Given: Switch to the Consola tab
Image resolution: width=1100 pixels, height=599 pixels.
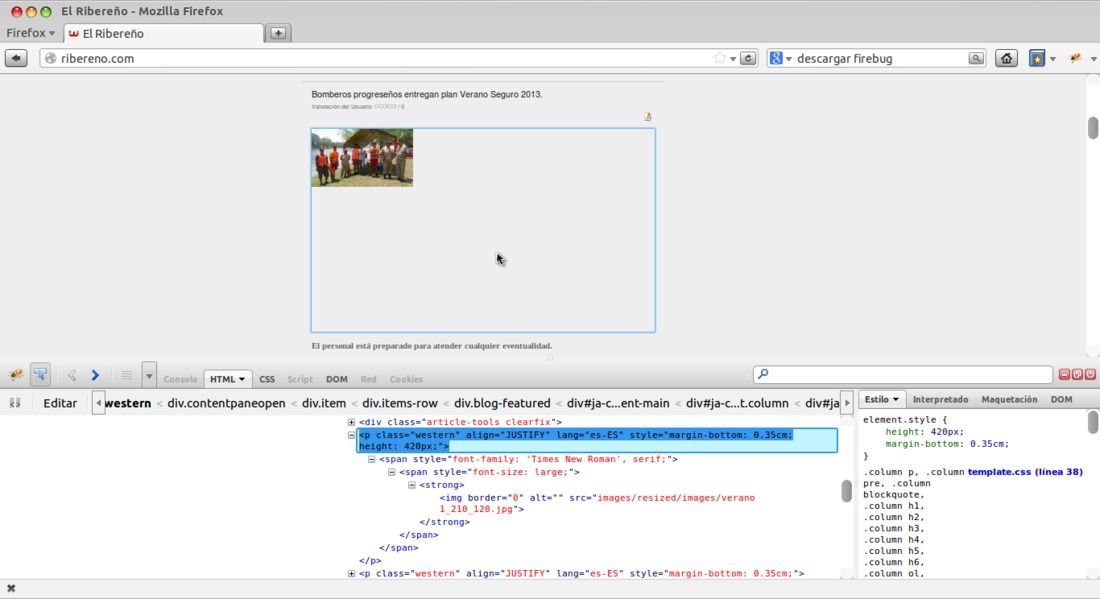Looking at the screenshot, I should click(x=180, y=379).
